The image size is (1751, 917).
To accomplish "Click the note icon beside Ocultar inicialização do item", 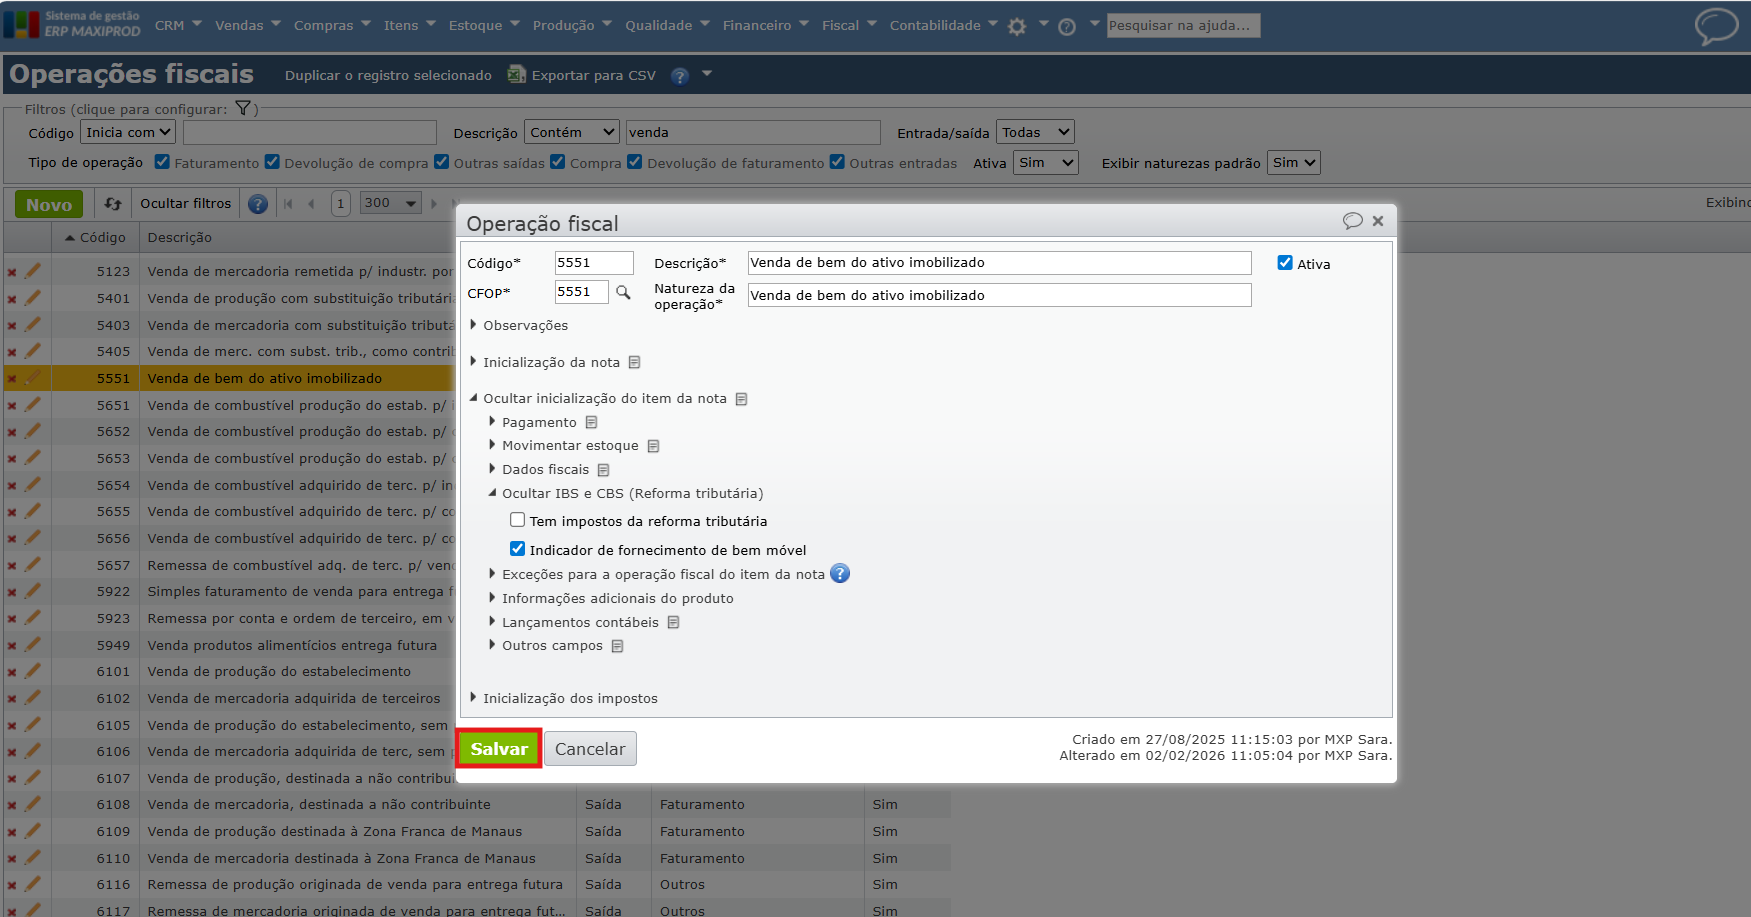I will click(x=741, y=399).
